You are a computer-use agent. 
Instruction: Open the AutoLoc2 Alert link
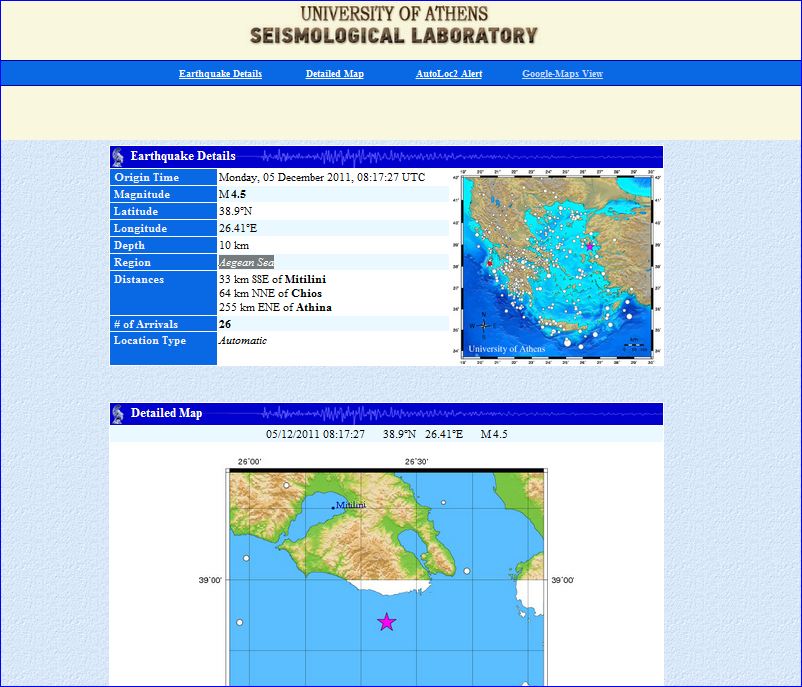click(x=449, y=74)
